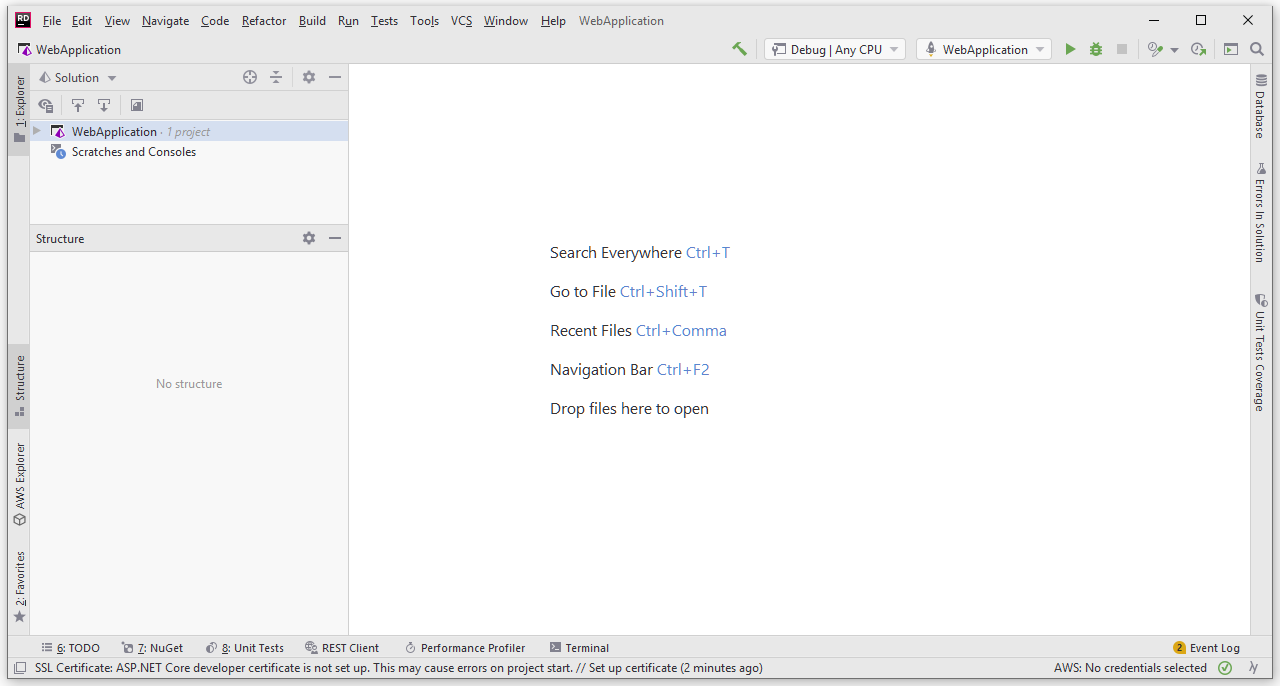Viewport: 1280px width, 686px height.
Task: Open the Solution view dropdown
Action: point(78,77)
